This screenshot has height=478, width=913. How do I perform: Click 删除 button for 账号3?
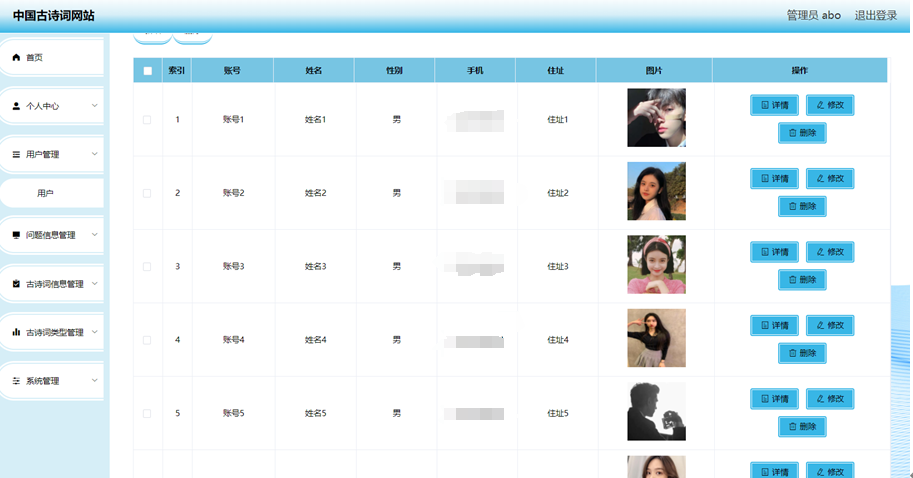click(x=802, y=279)
